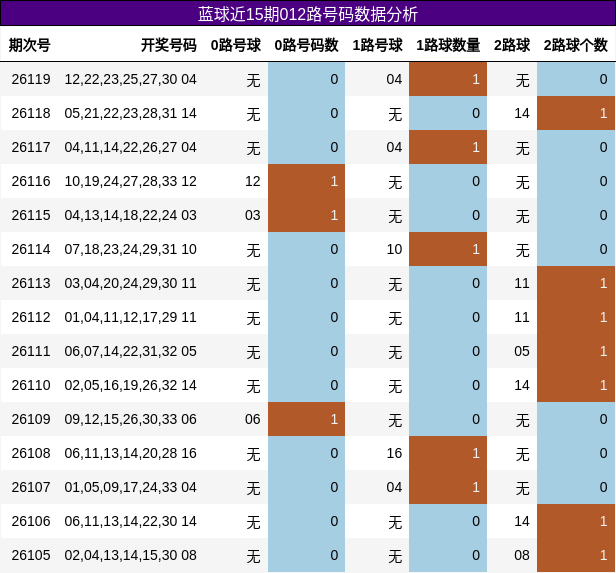Click draw numbers 06,11,13,14,20,28 16

pos(130,453)
